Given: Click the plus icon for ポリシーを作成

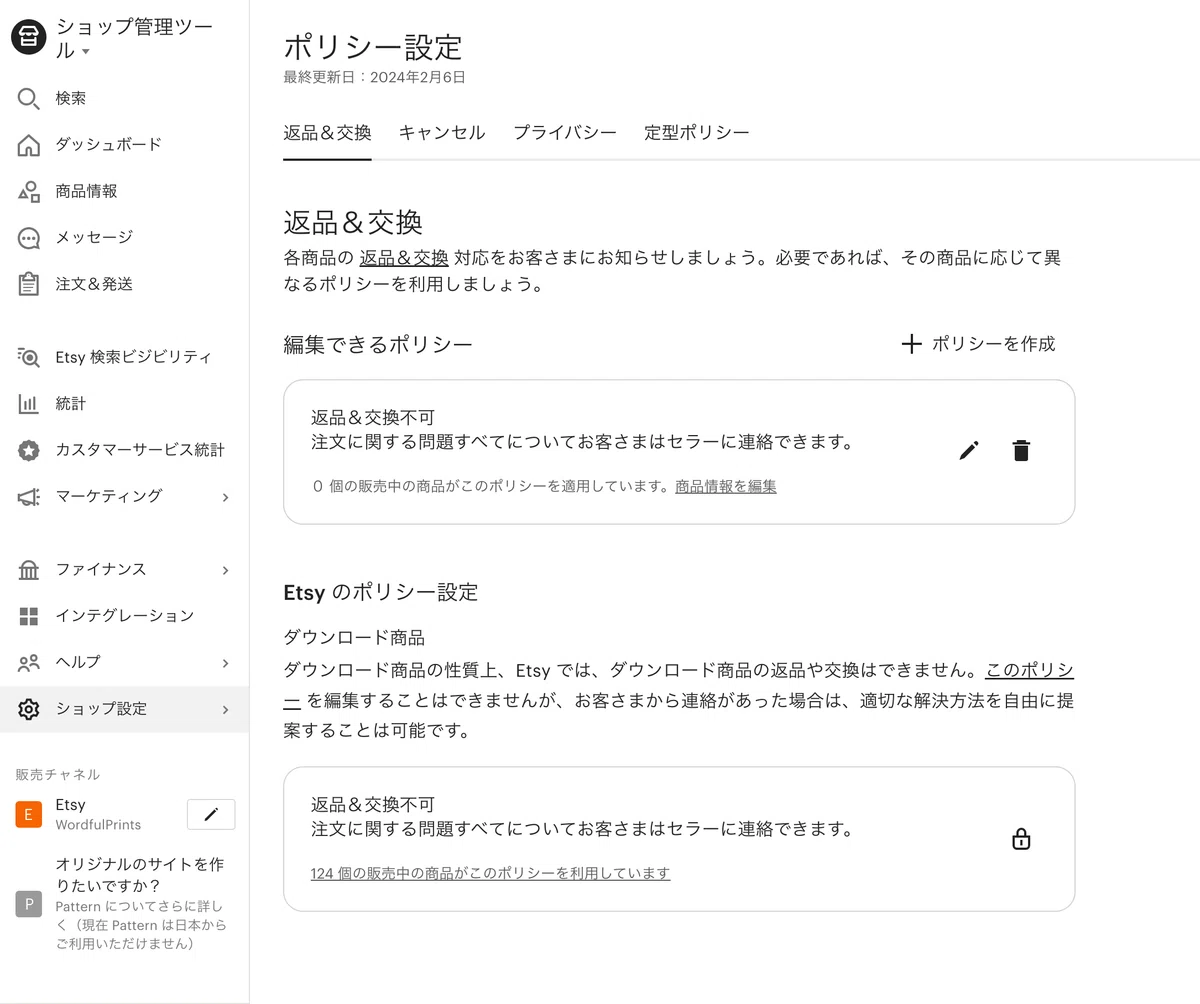Looking at the screenshot, I should 911,344.
